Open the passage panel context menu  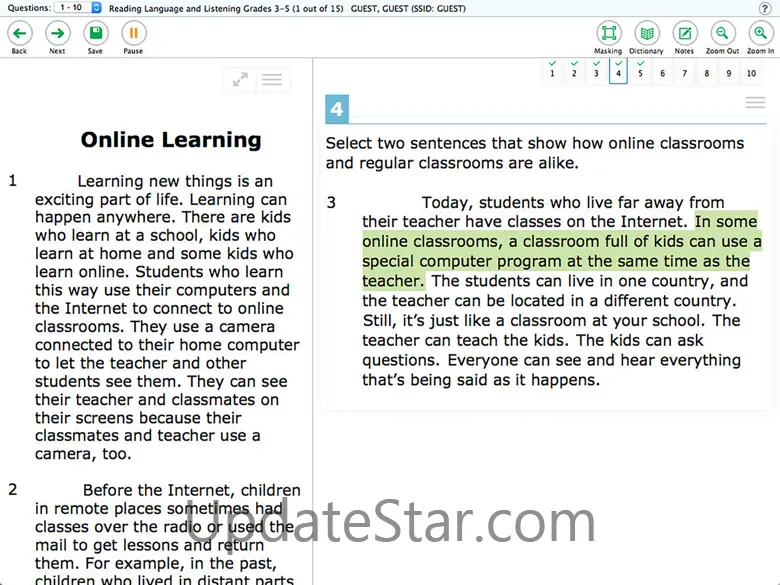(272, 80)
